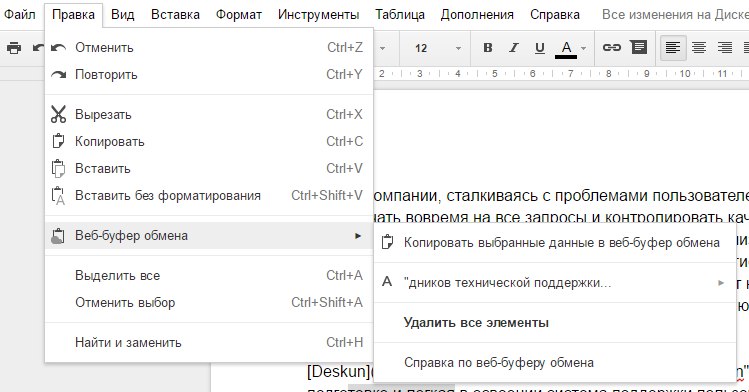Select left text alignment icon
The height and width of the screenshot is (392, 749).
pyautogui.click(x=673, y=48)
